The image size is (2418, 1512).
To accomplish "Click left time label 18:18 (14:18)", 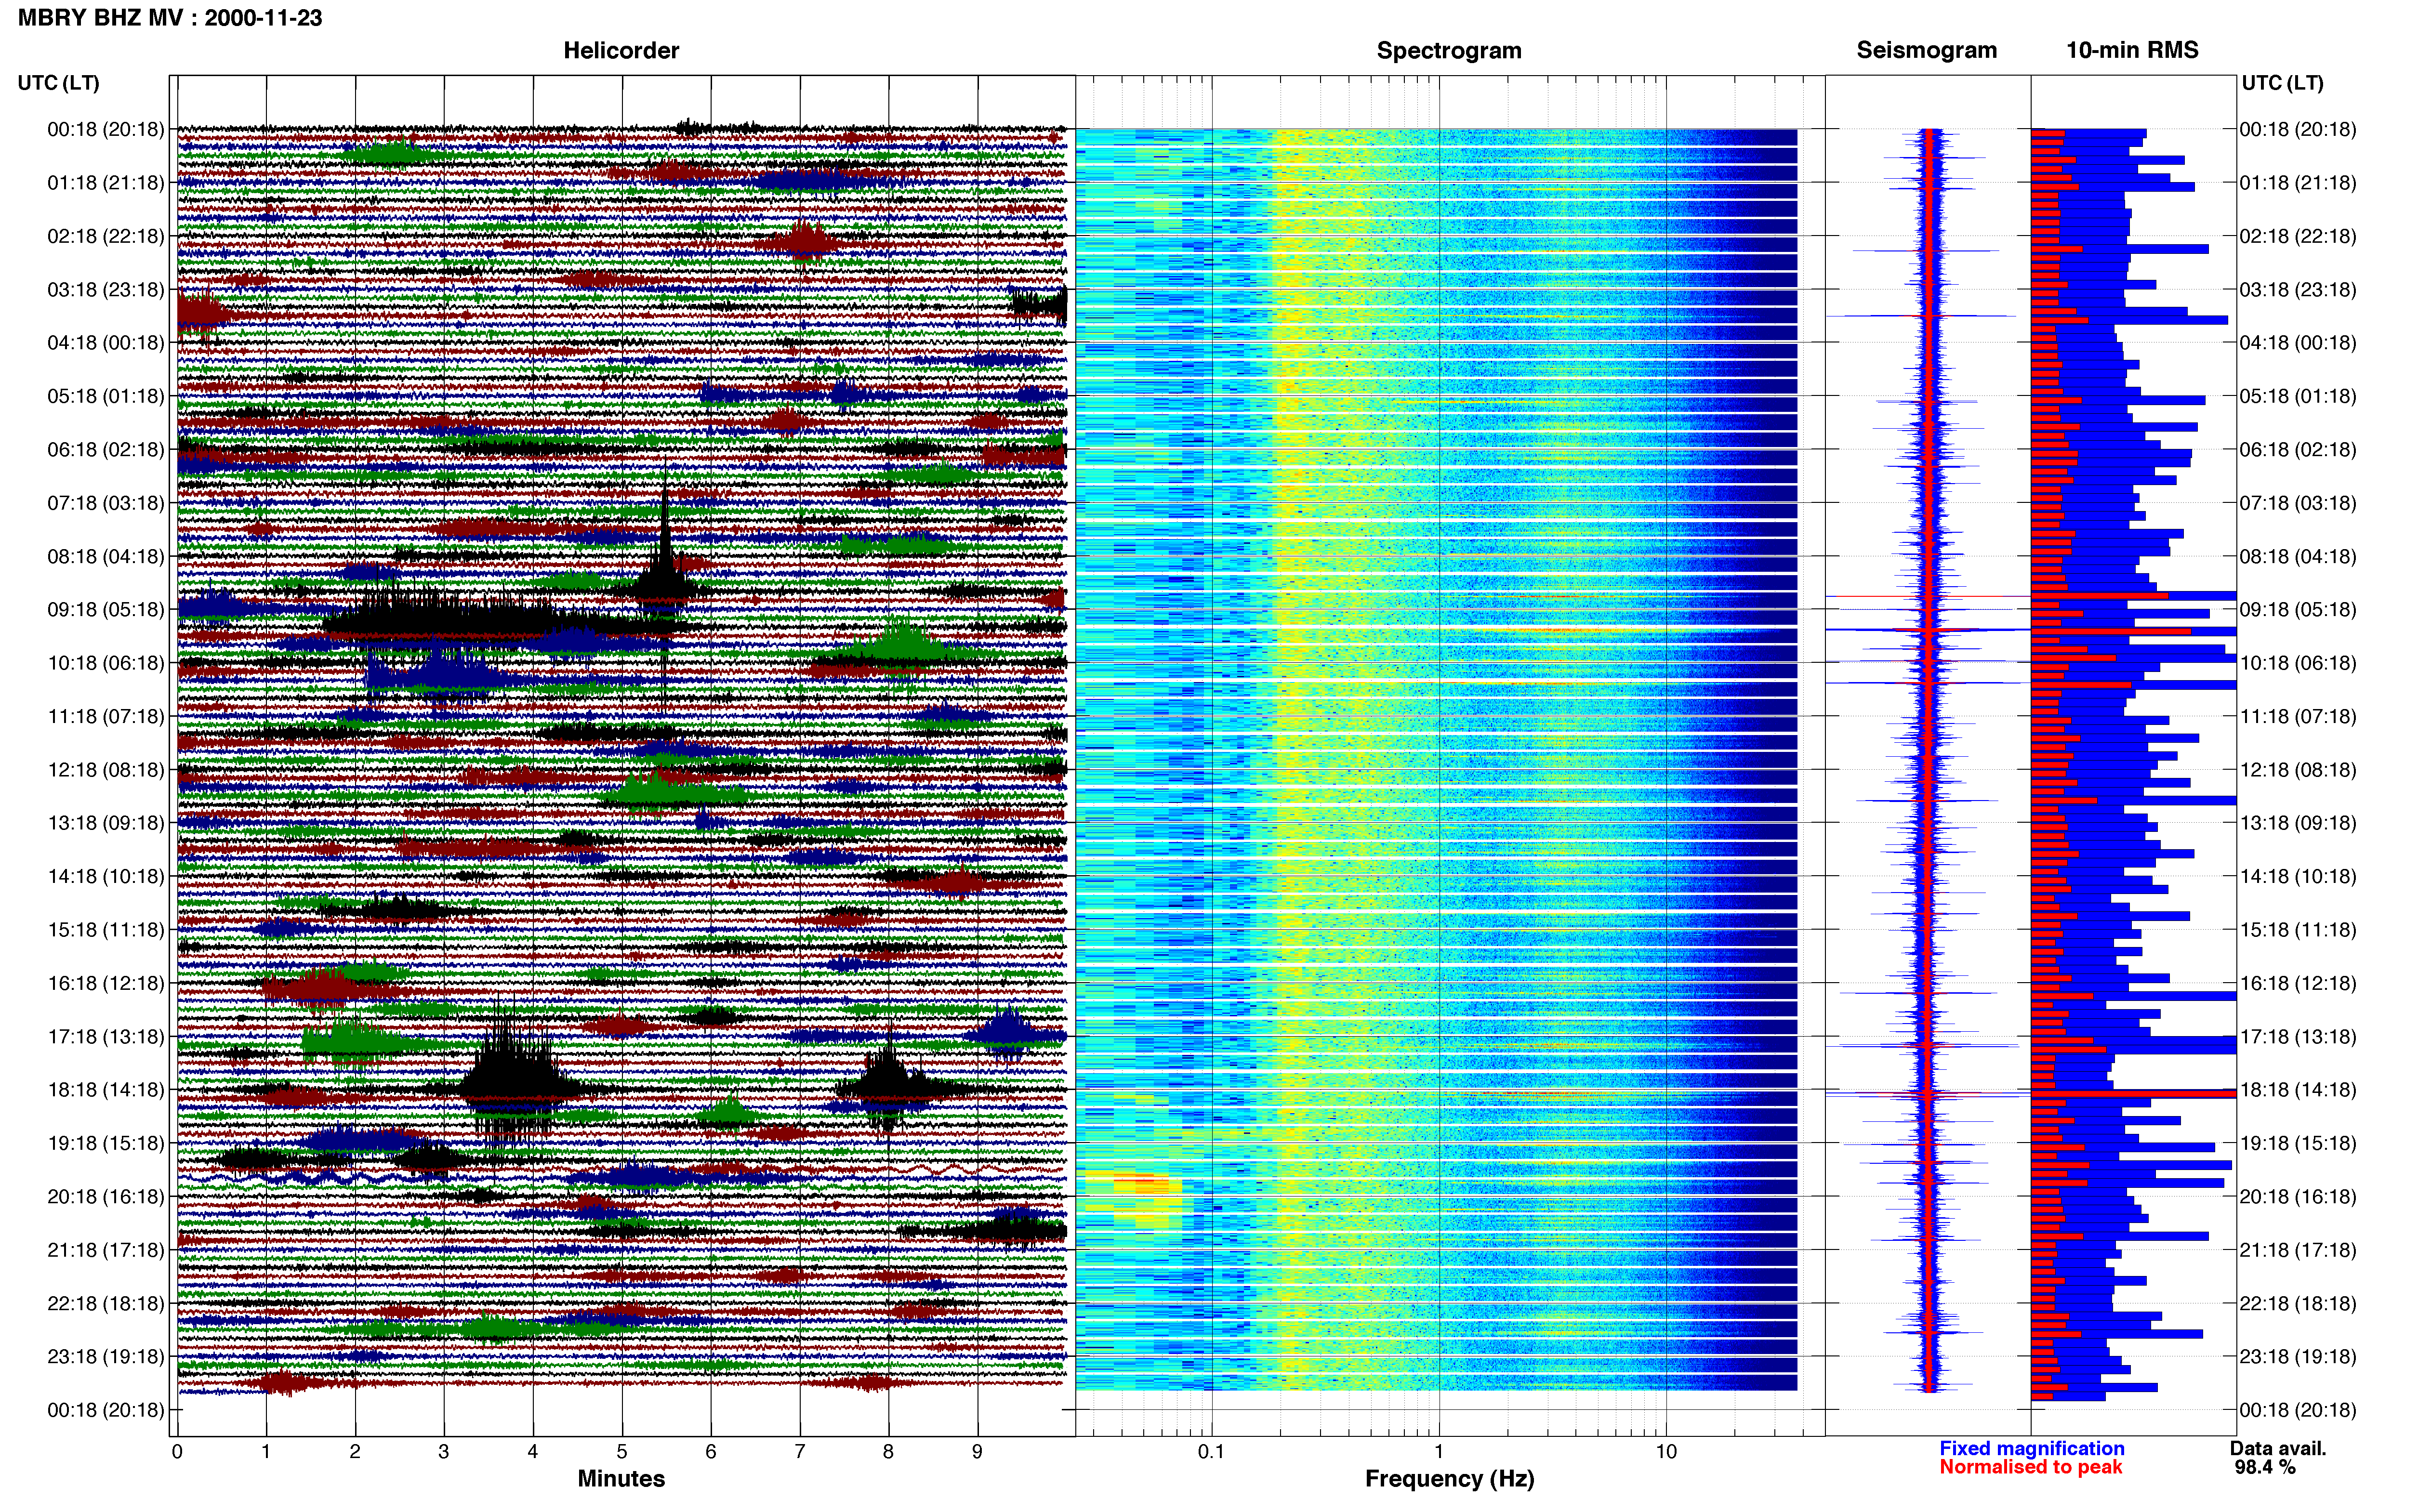I will [106, 1090].
